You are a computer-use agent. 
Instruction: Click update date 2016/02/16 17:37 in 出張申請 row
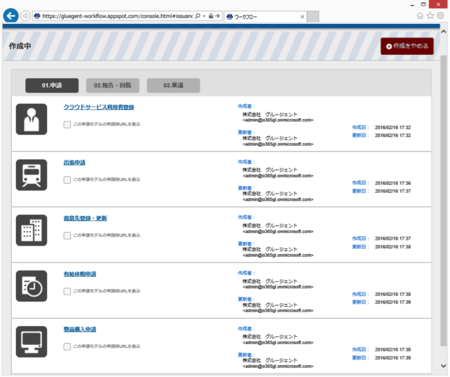click(x=393, y=191)
